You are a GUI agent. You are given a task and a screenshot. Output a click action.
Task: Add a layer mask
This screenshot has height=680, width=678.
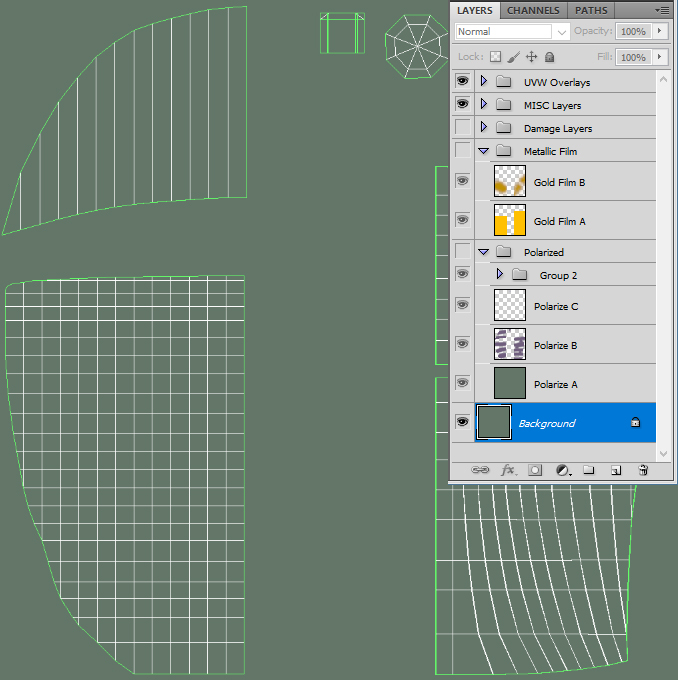tap(535, 470)
